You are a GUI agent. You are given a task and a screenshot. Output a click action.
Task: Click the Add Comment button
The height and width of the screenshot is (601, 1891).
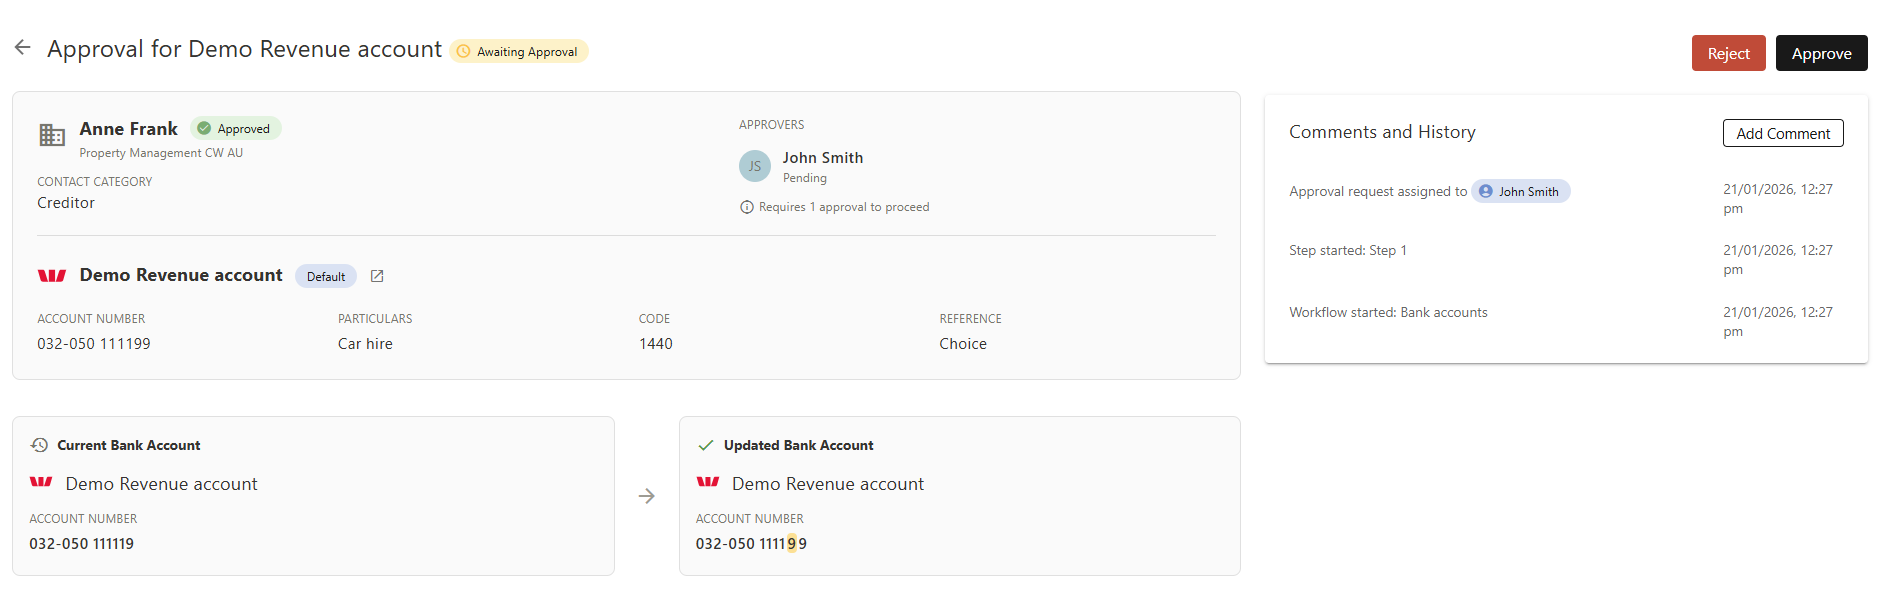tap(1782, 133)
